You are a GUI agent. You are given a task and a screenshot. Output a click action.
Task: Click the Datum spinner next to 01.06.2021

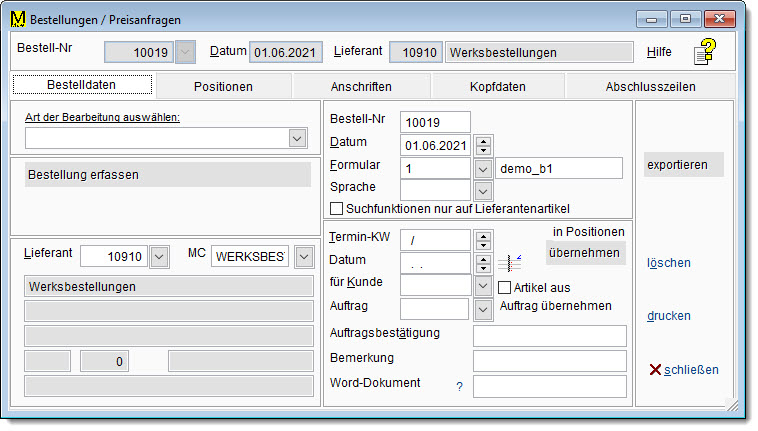[x=484, y=145]
